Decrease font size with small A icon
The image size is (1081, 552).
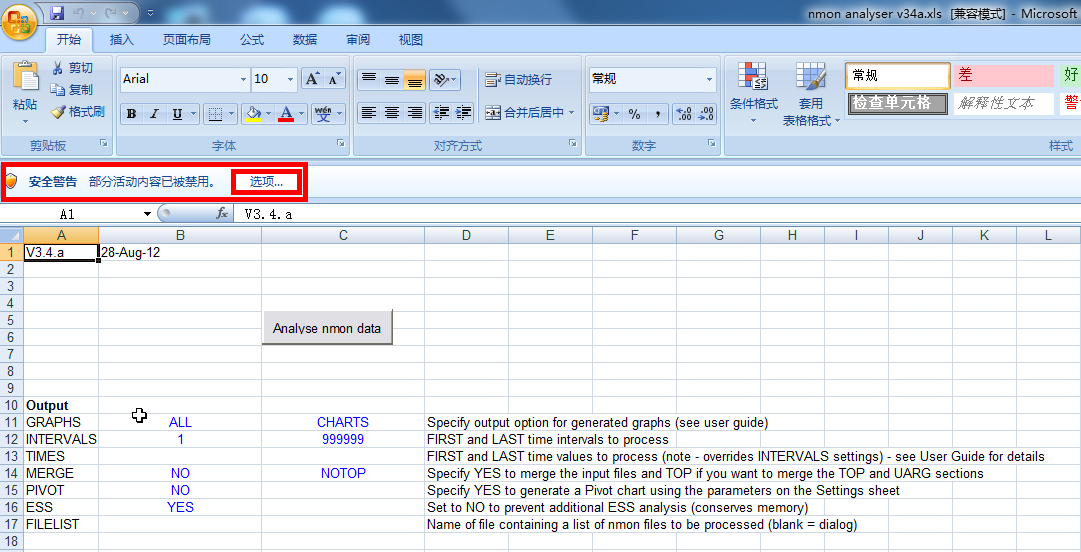(x=334, y=79)
